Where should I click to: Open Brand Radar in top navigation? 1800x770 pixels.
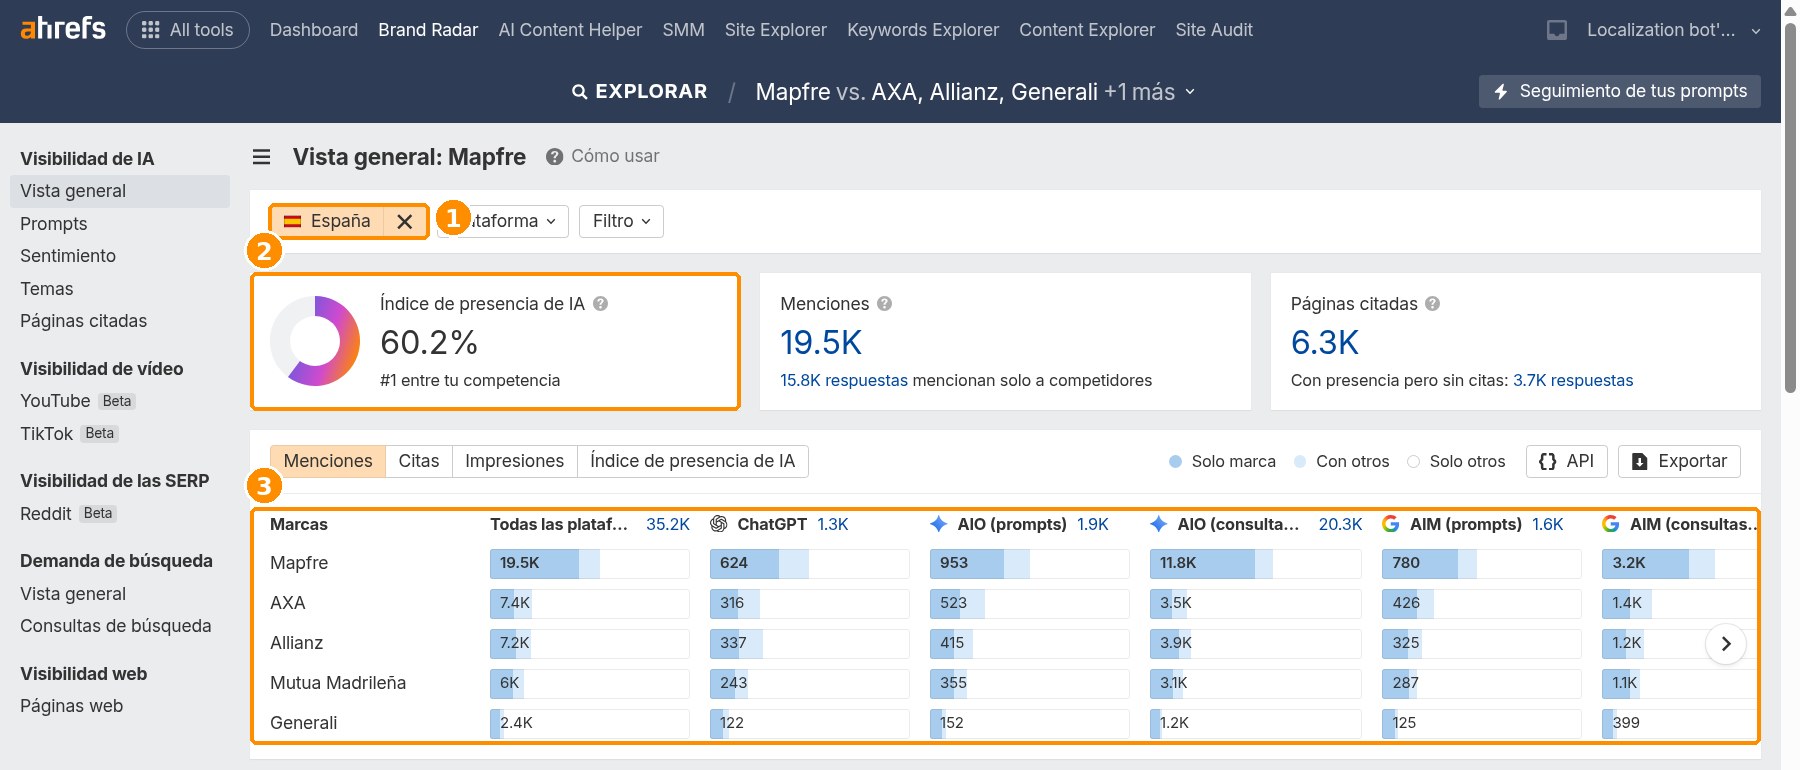point(428,30)
